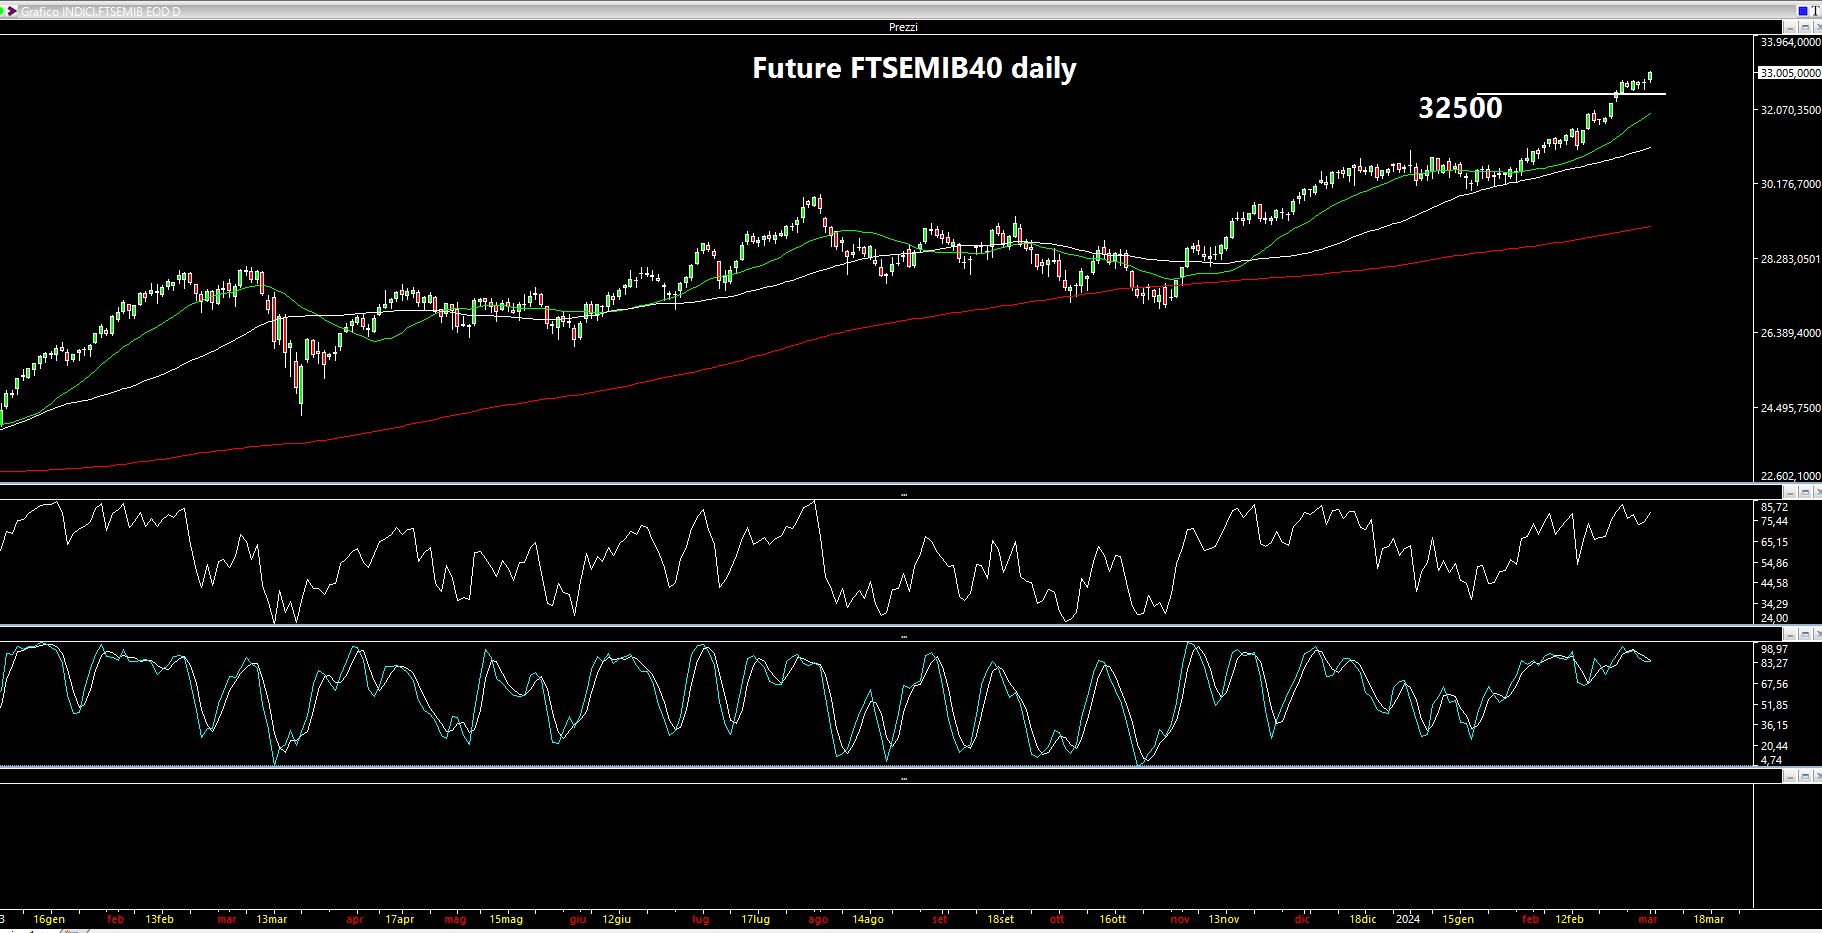The height and width of the screenshot is (933, 1822).
Task: Maximize the Prezzi price pane
Action: point(1806,27)
